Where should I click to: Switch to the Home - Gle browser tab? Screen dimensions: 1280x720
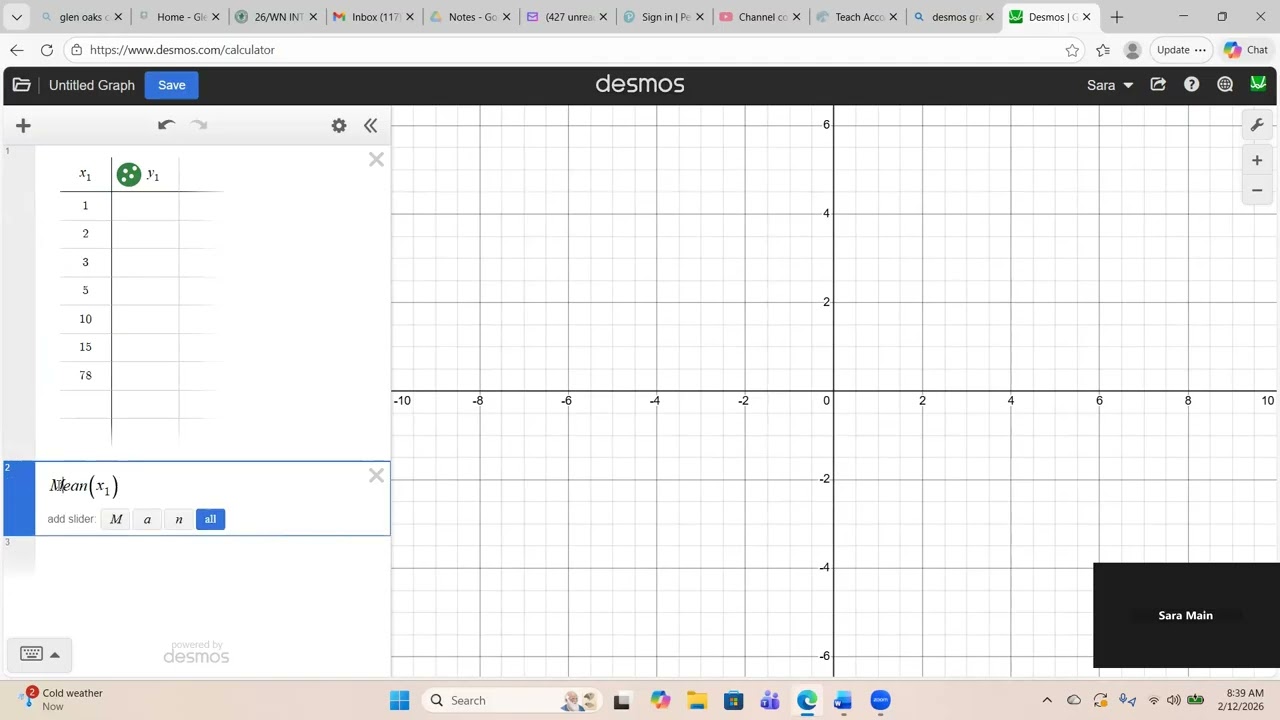click(x=178, y=17)
